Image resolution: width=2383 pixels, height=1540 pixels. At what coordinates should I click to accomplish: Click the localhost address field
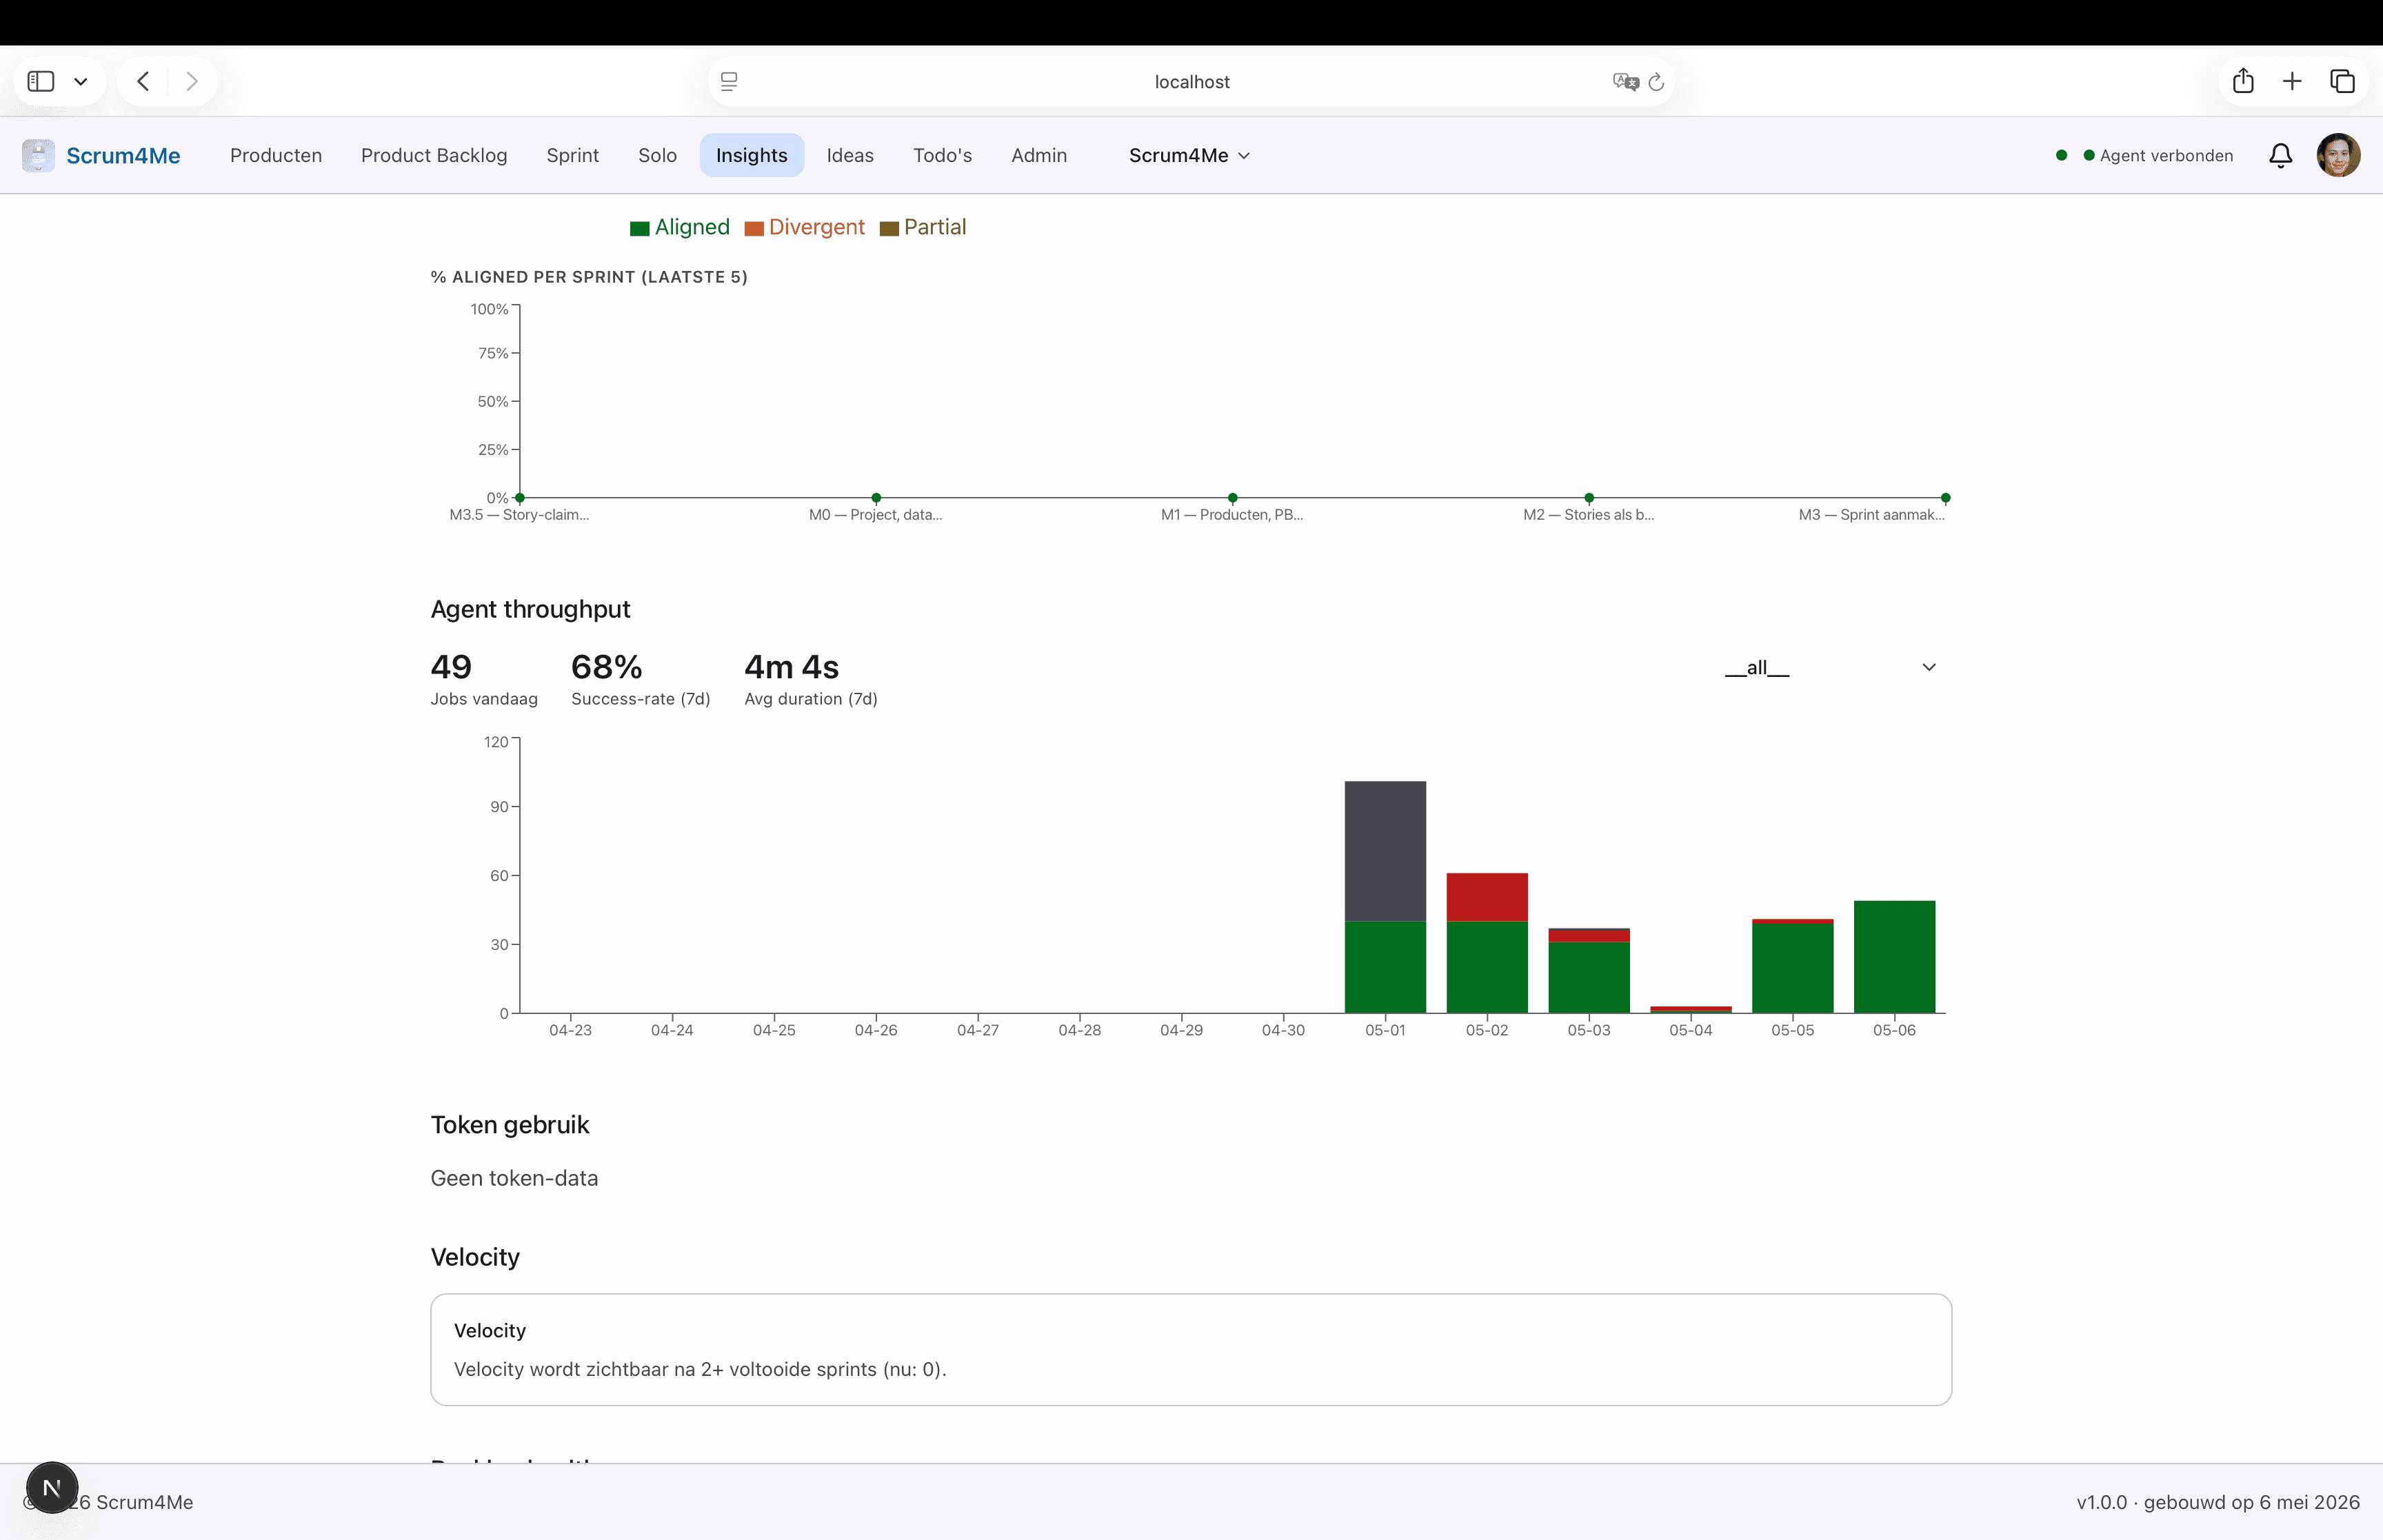[x=1191, y=82]
